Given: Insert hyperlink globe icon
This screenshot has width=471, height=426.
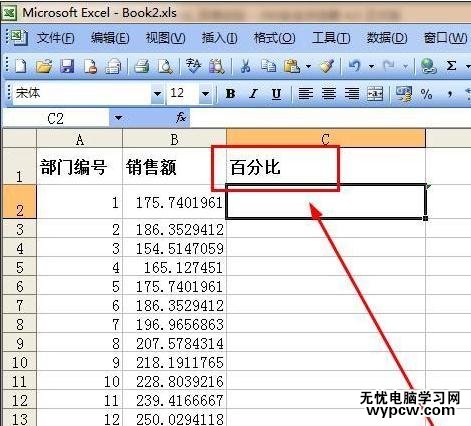Looking at the screenshot, I should 428,66.
